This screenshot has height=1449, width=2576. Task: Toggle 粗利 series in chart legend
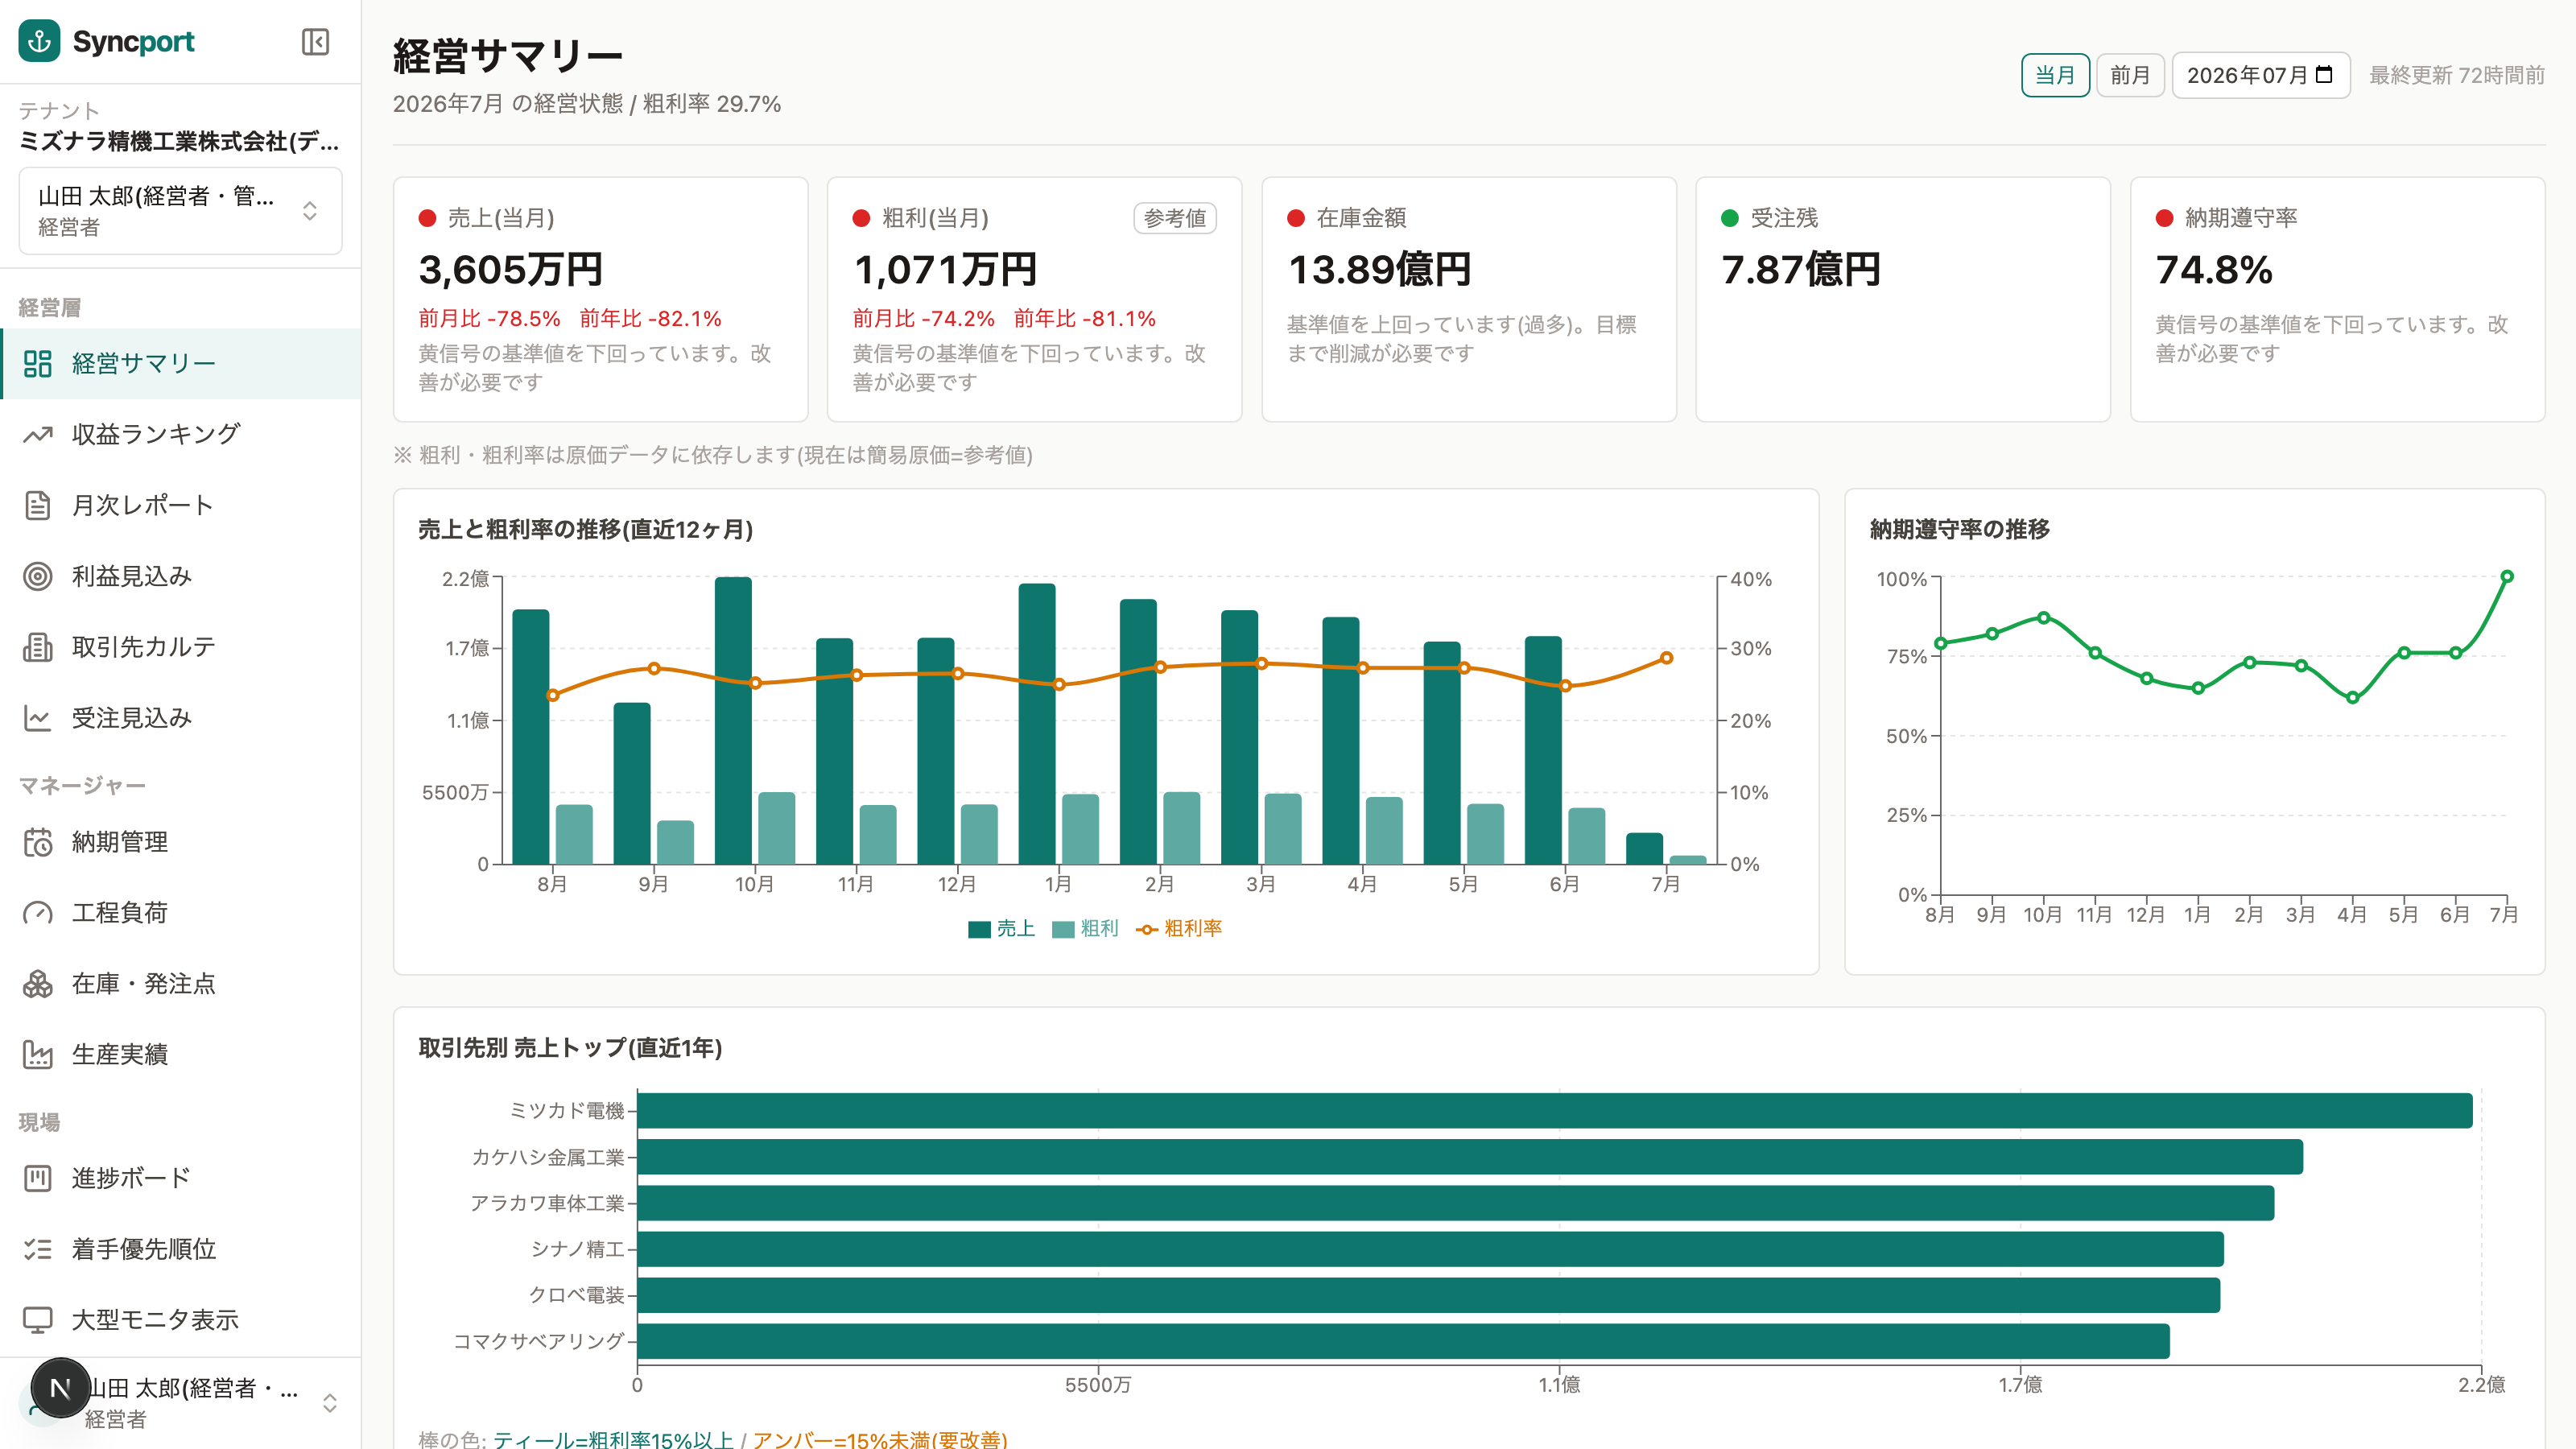point(1085,929)
